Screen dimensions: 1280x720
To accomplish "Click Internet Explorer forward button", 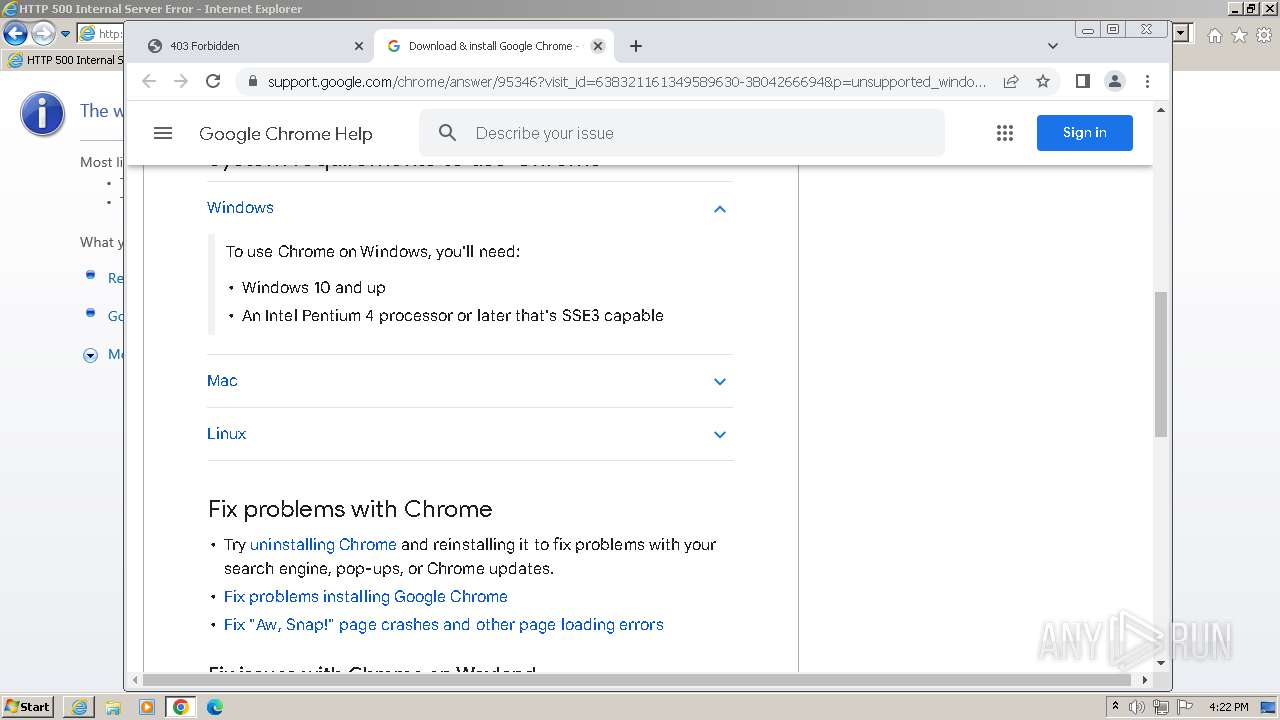I will coord(43,33).
